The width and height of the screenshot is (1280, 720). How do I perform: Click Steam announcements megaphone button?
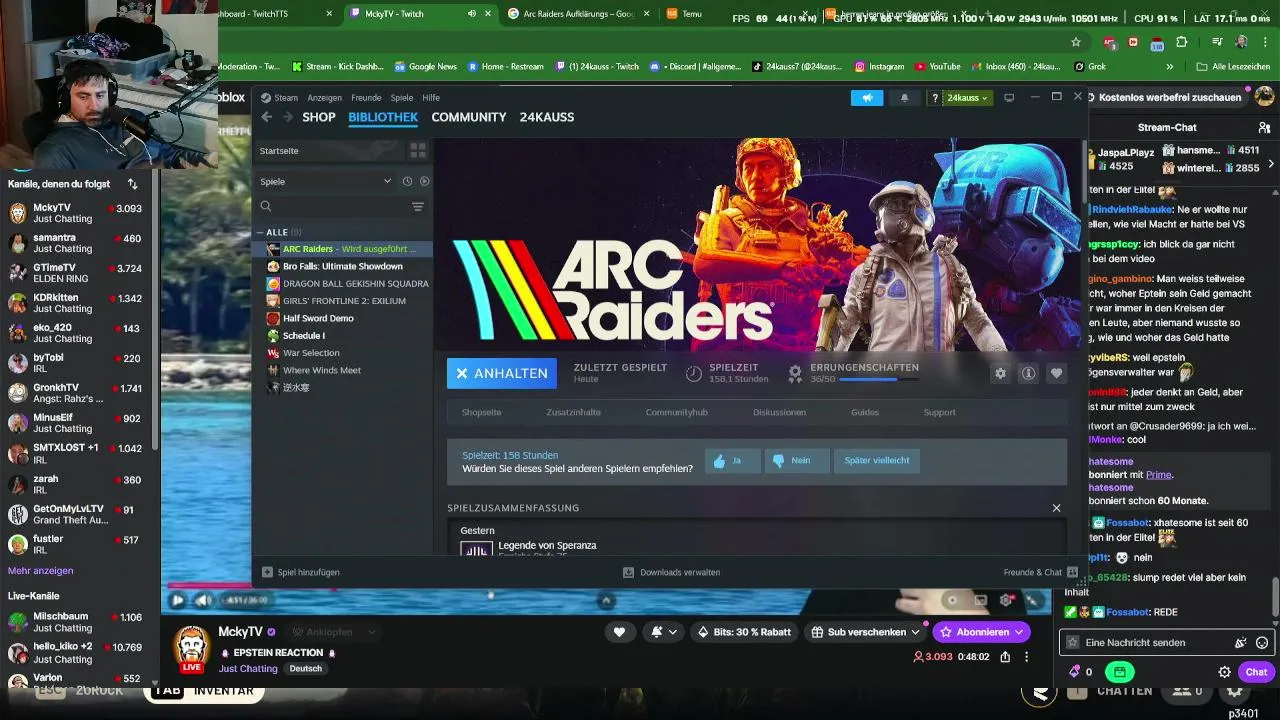[x=867, y=98]
